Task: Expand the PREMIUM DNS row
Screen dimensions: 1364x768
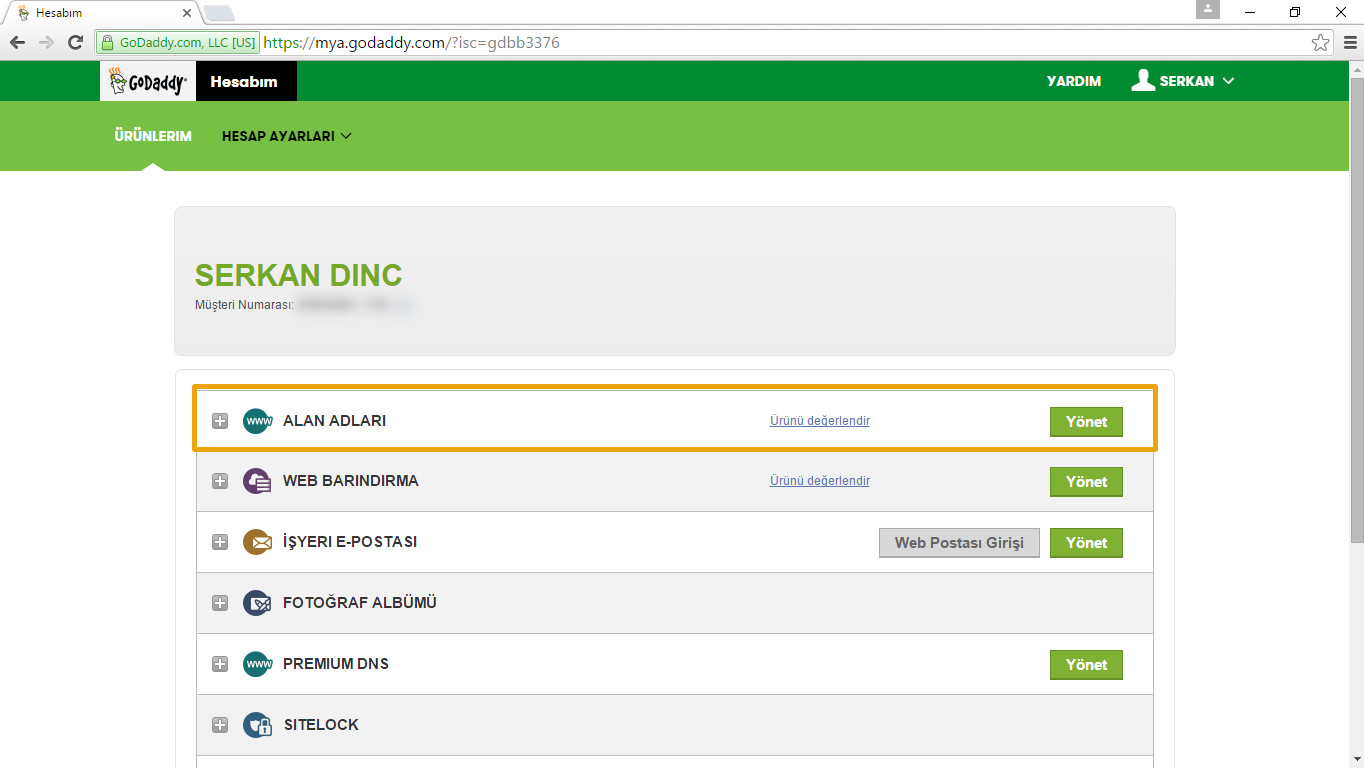Action: (x=220, y=664)
